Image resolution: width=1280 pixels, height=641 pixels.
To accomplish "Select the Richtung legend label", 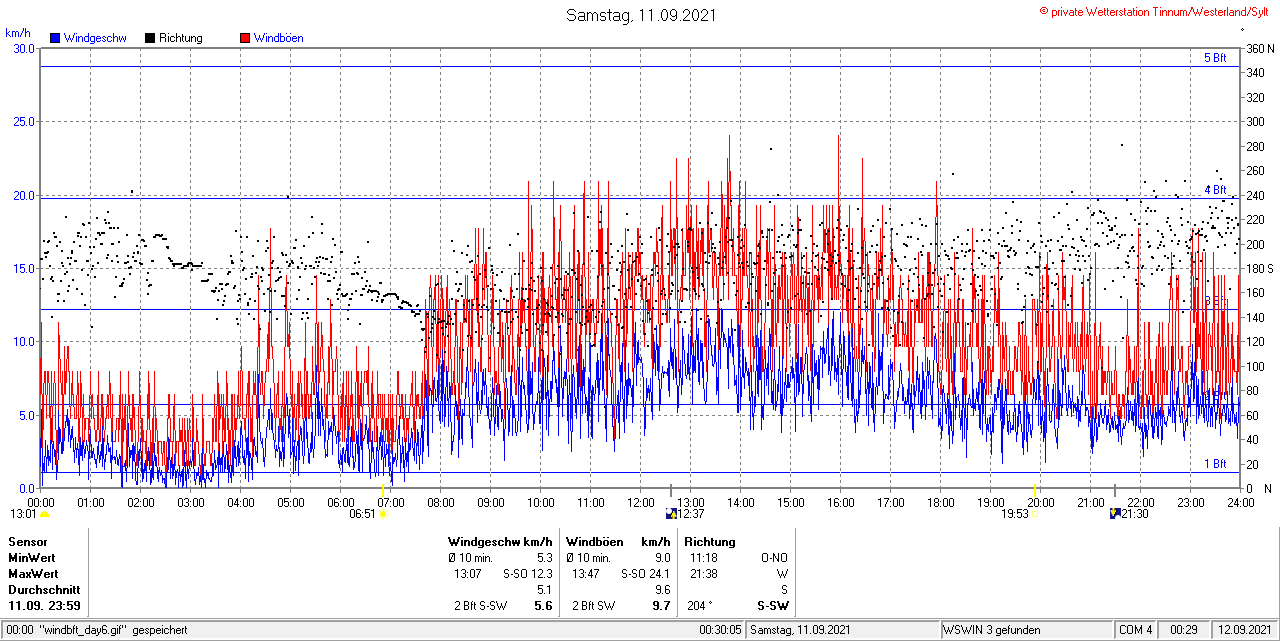I will [x=181, y=38].
